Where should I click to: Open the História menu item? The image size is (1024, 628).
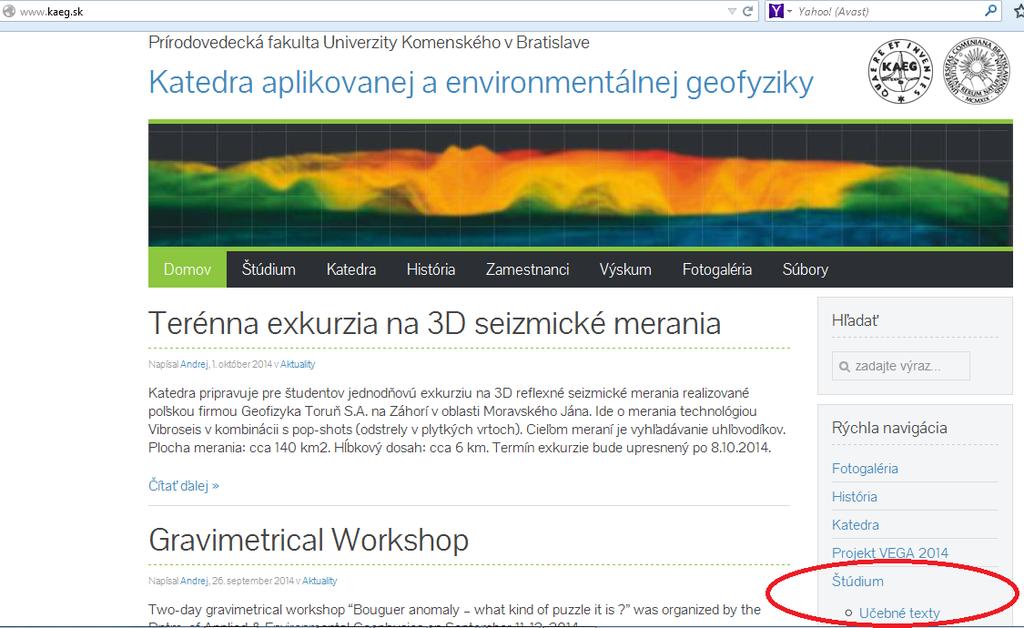pos(431,269)
